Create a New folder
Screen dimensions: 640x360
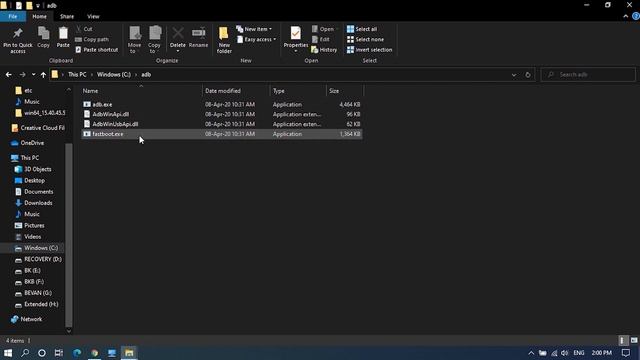coord(224,40)
